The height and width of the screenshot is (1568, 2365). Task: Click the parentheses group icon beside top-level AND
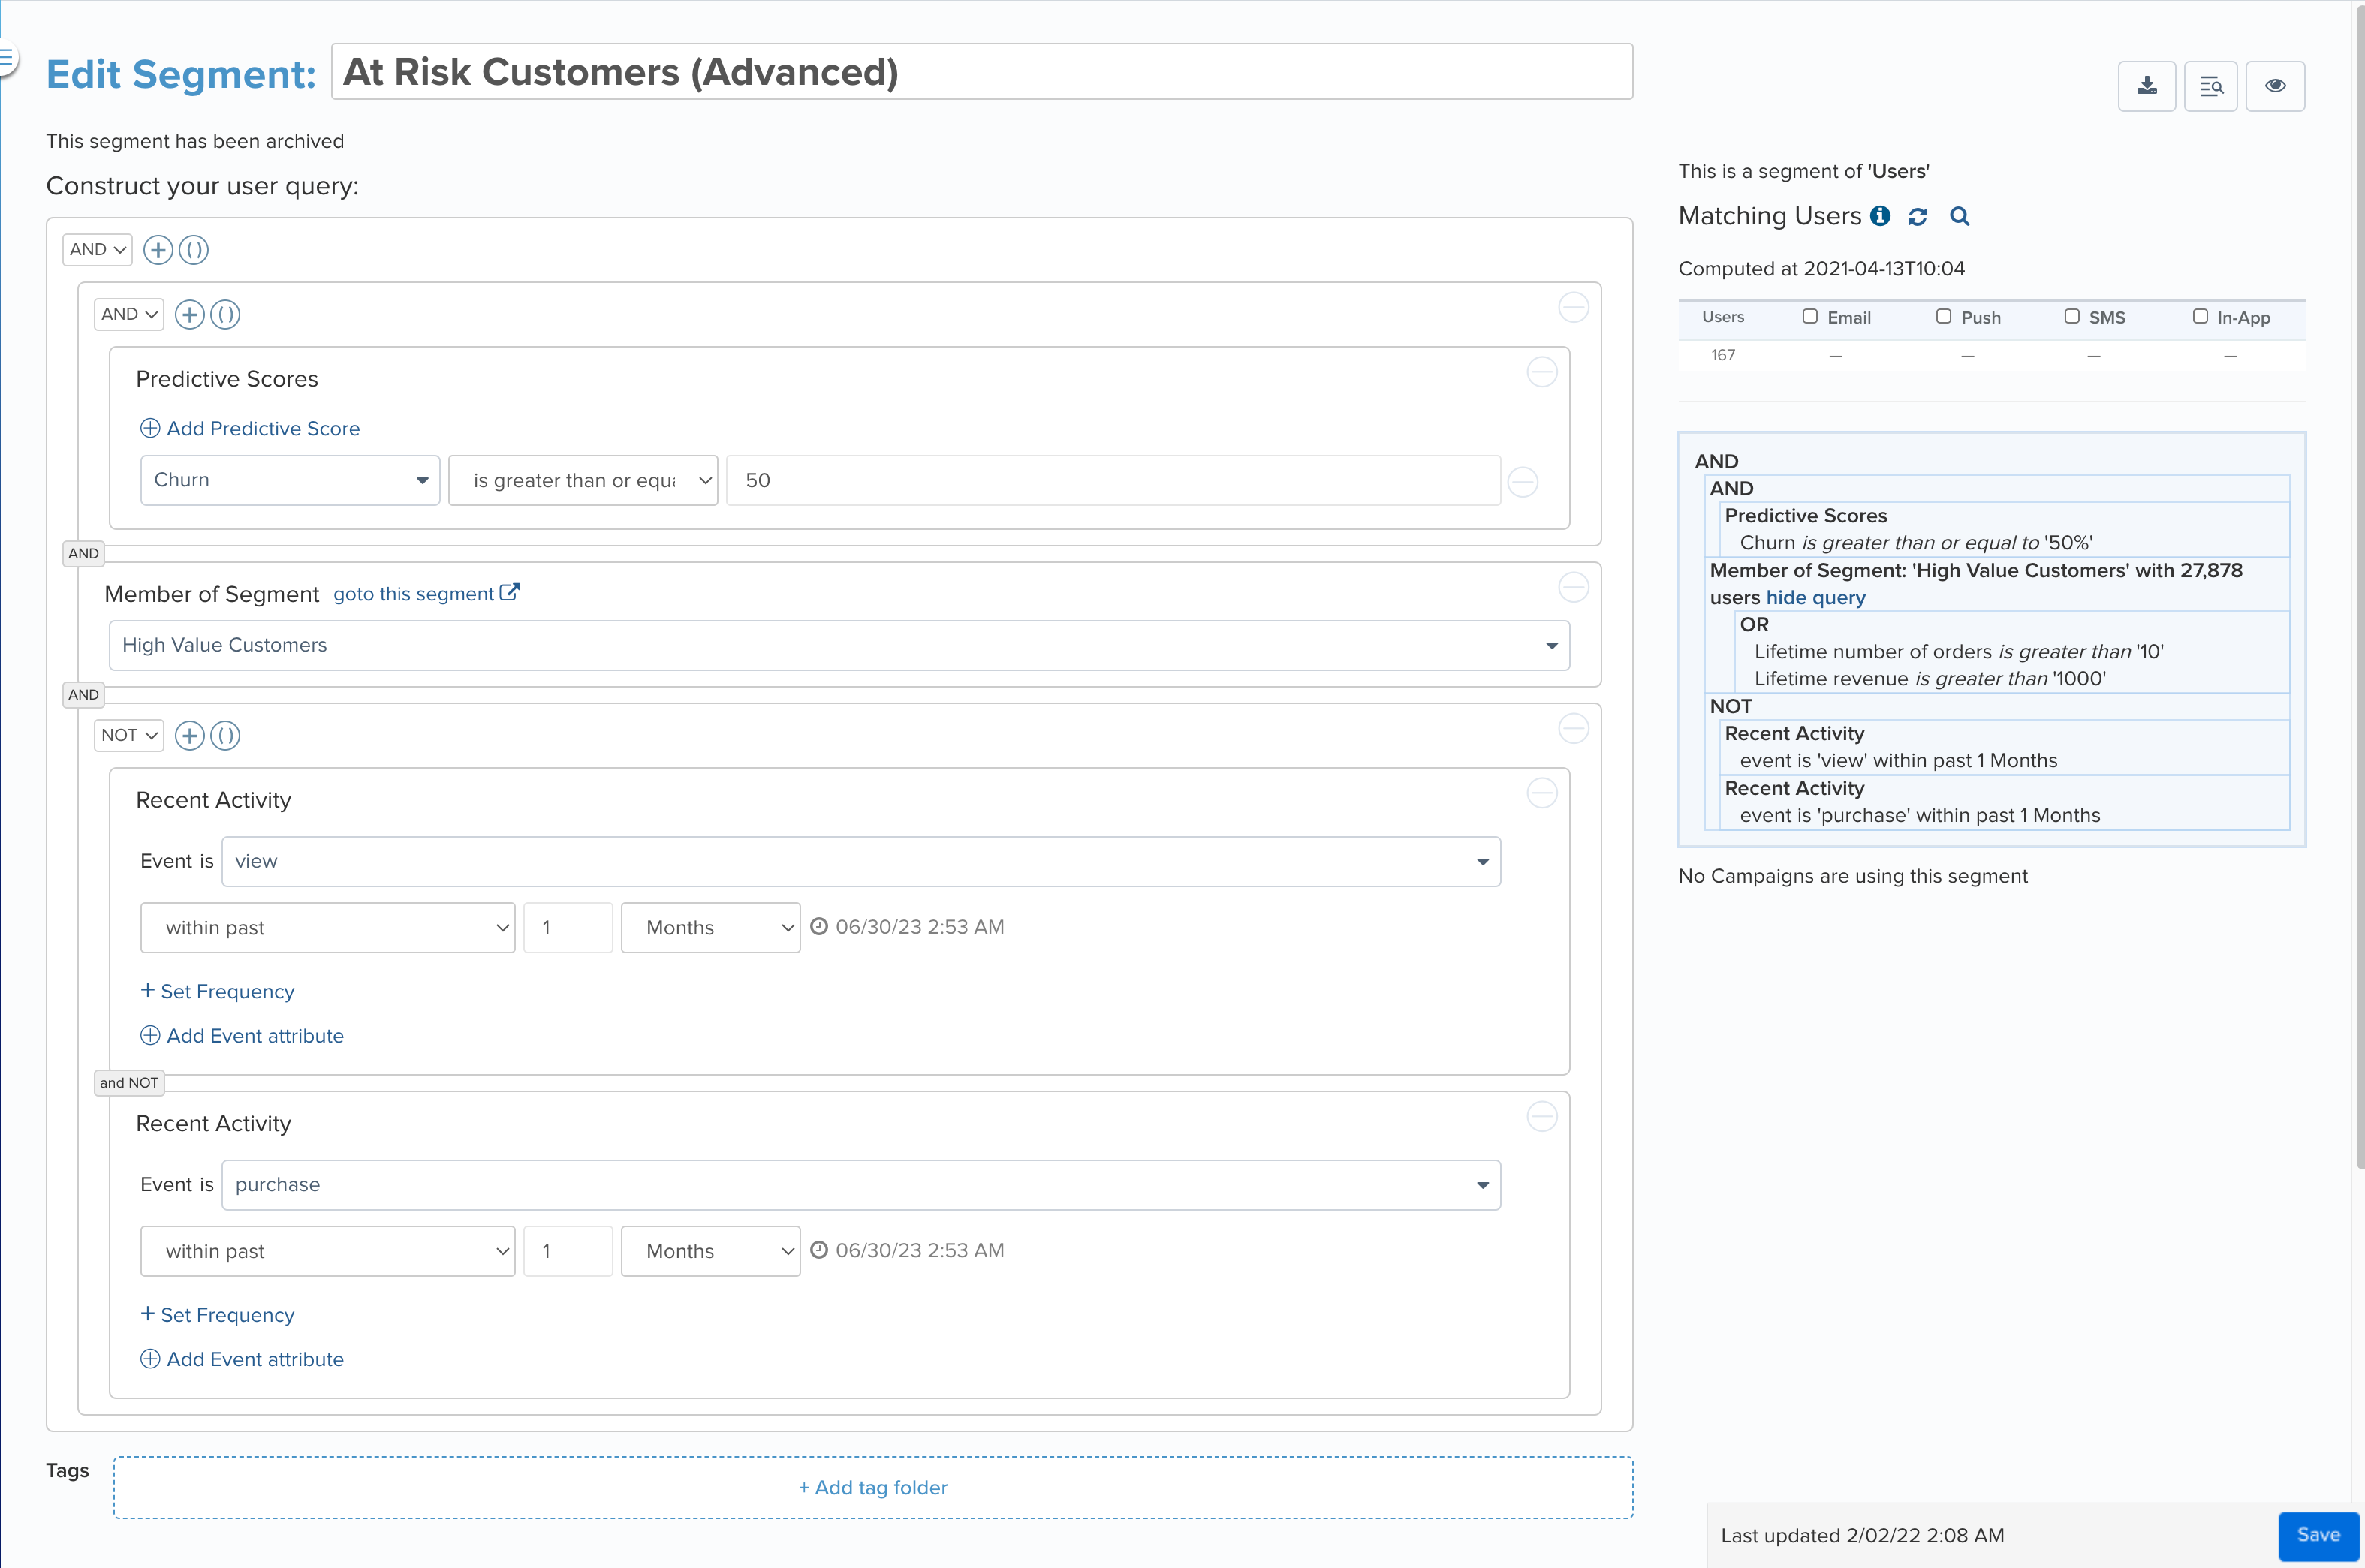point(194,250)
